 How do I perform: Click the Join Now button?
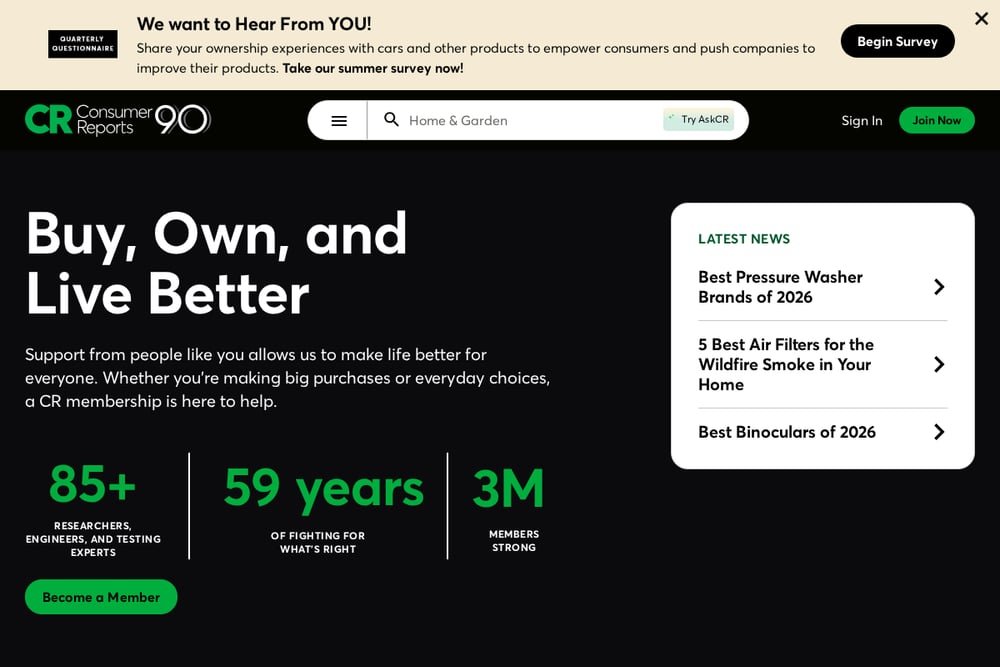936,121
